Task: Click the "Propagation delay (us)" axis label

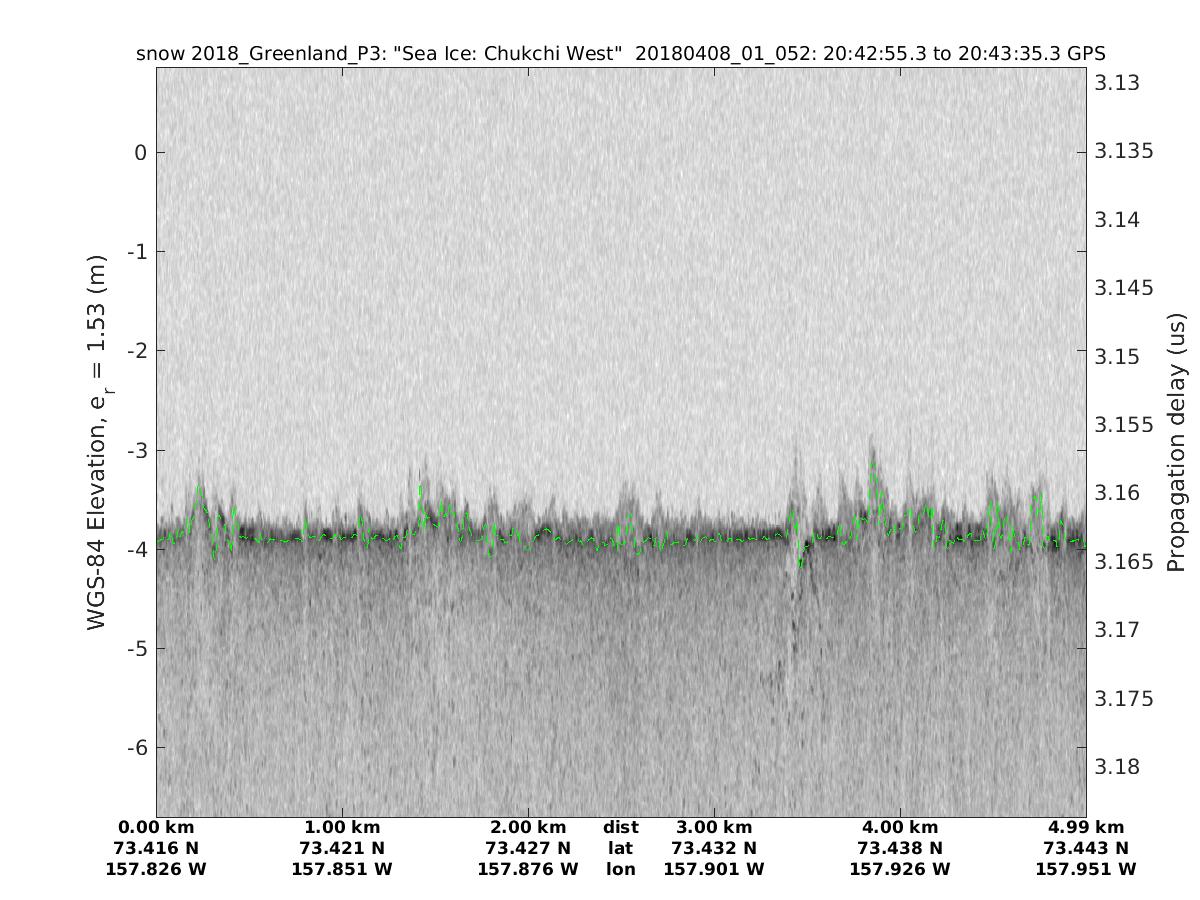Action: click(x=1176, y=441)
